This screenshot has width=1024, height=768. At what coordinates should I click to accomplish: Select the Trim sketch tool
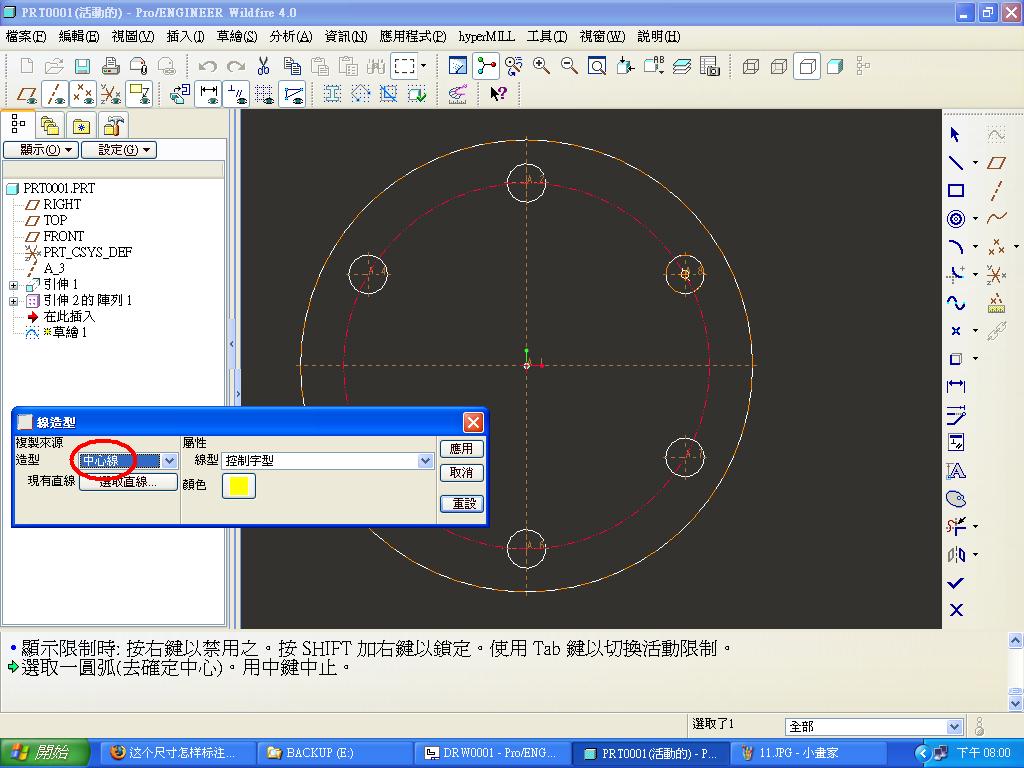[x=955, y=526]
